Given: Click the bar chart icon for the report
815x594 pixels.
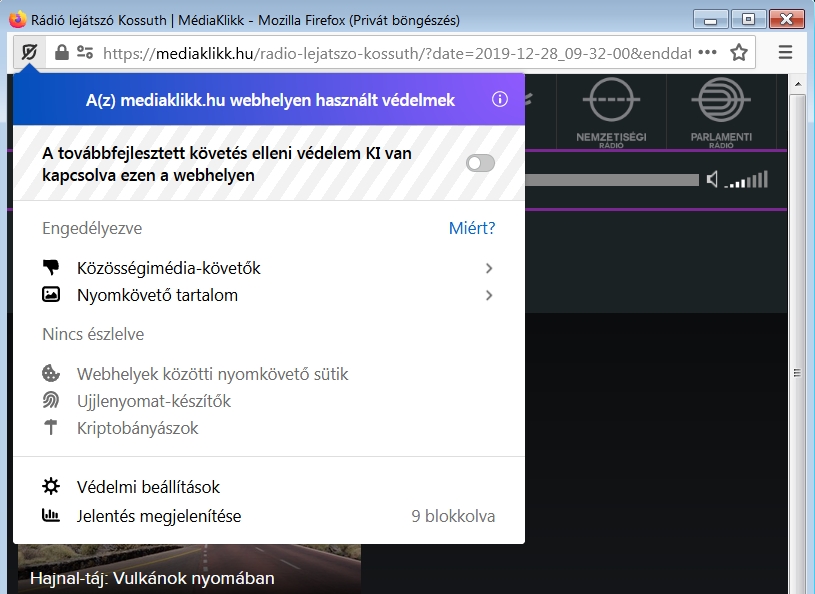Looking at the screenshot, I should pyautogui.click(x=51, y=516).
